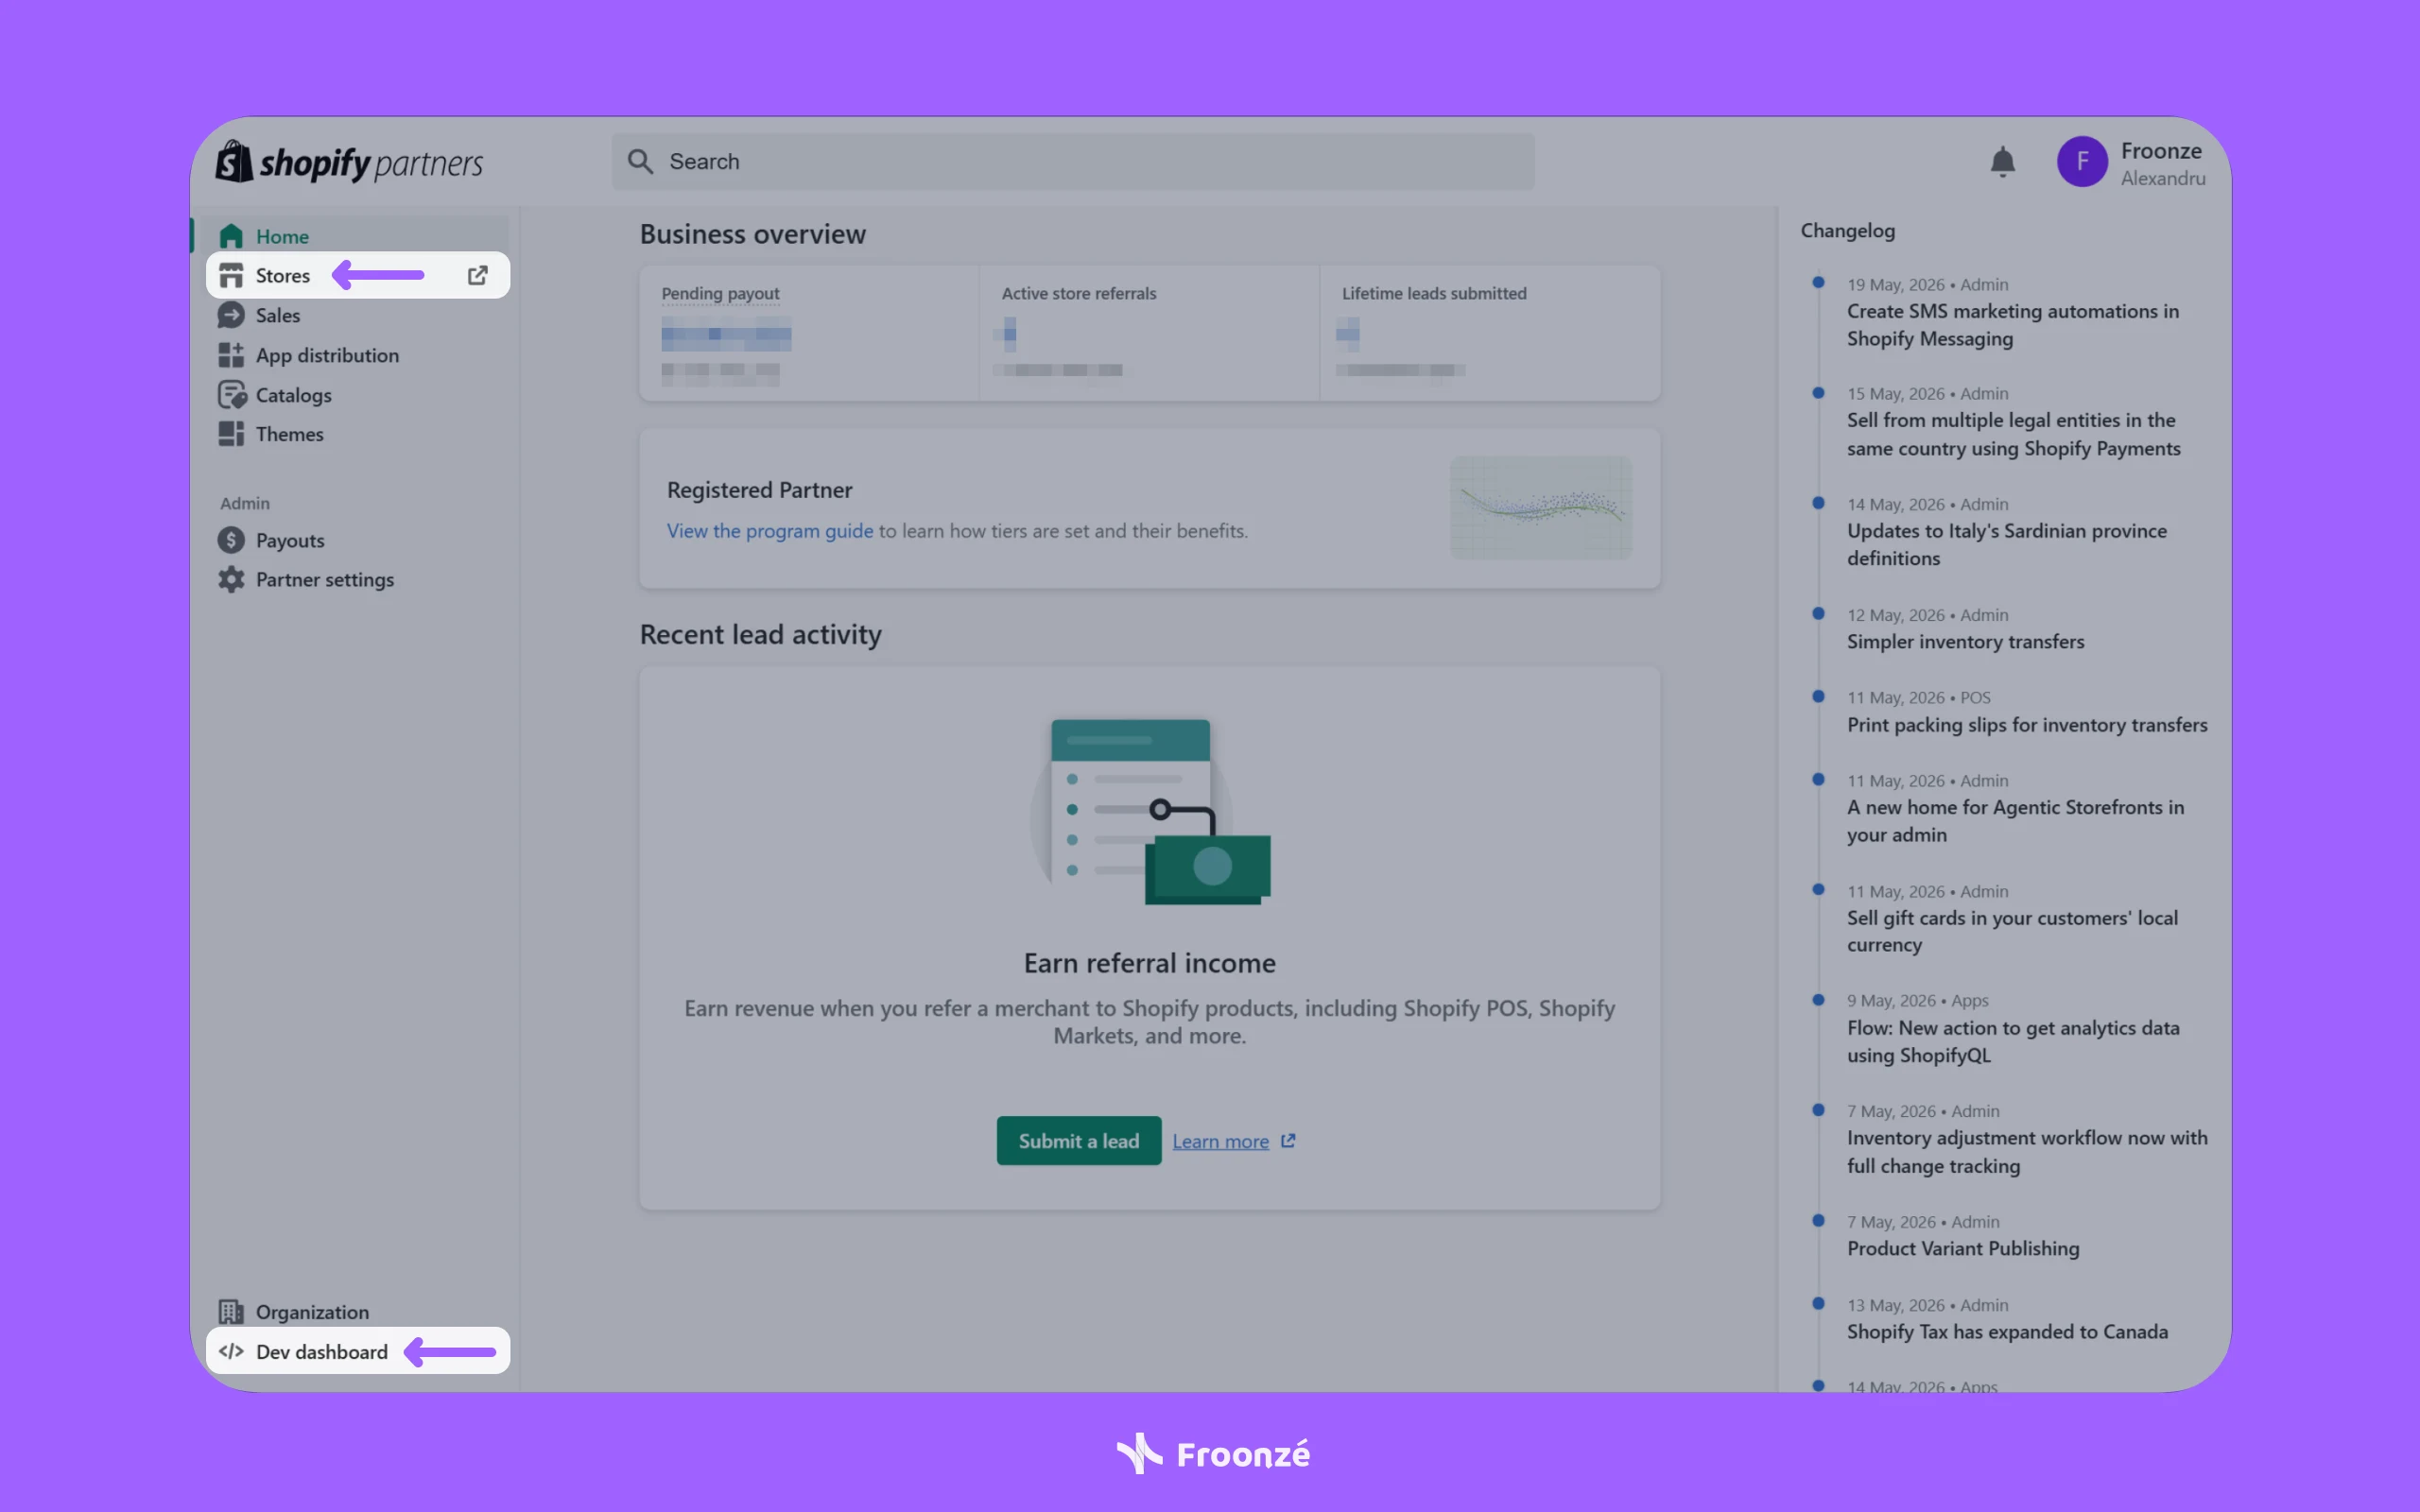Open the Dev dashboard
Viewport: 2420px width, 1512px height.
358,1351
